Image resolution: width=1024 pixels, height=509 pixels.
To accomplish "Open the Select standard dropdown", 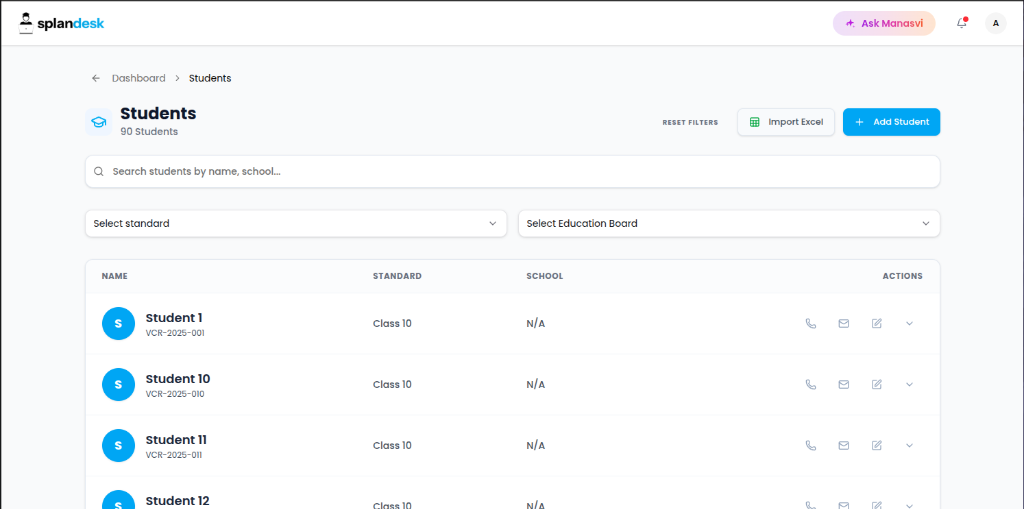I will click(296, 223).
